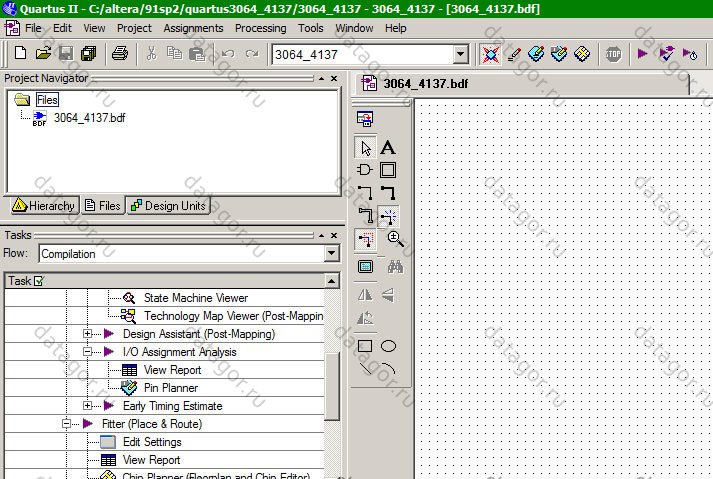Click Project Navigator panel up-arrow button

[x=321, y=79]
